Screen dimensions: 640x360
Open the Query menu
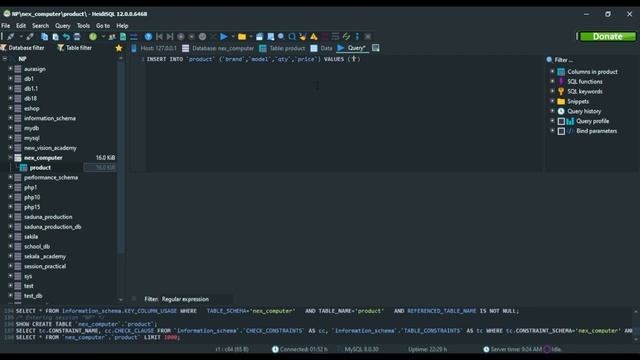tap(62, 26)
